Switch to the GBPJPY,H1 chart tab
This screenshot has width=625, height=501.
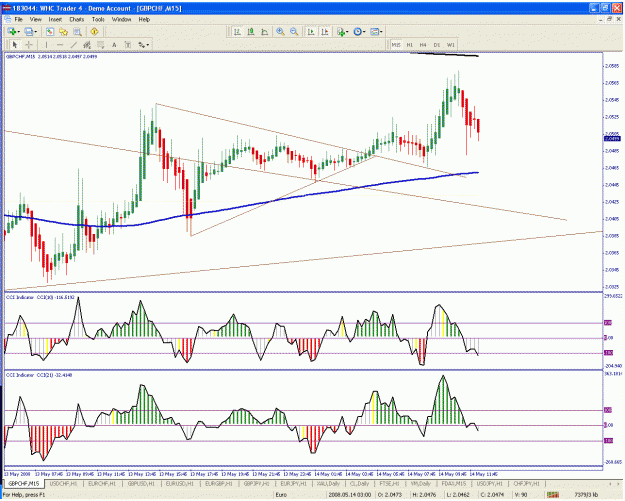(x=257, y=483)
